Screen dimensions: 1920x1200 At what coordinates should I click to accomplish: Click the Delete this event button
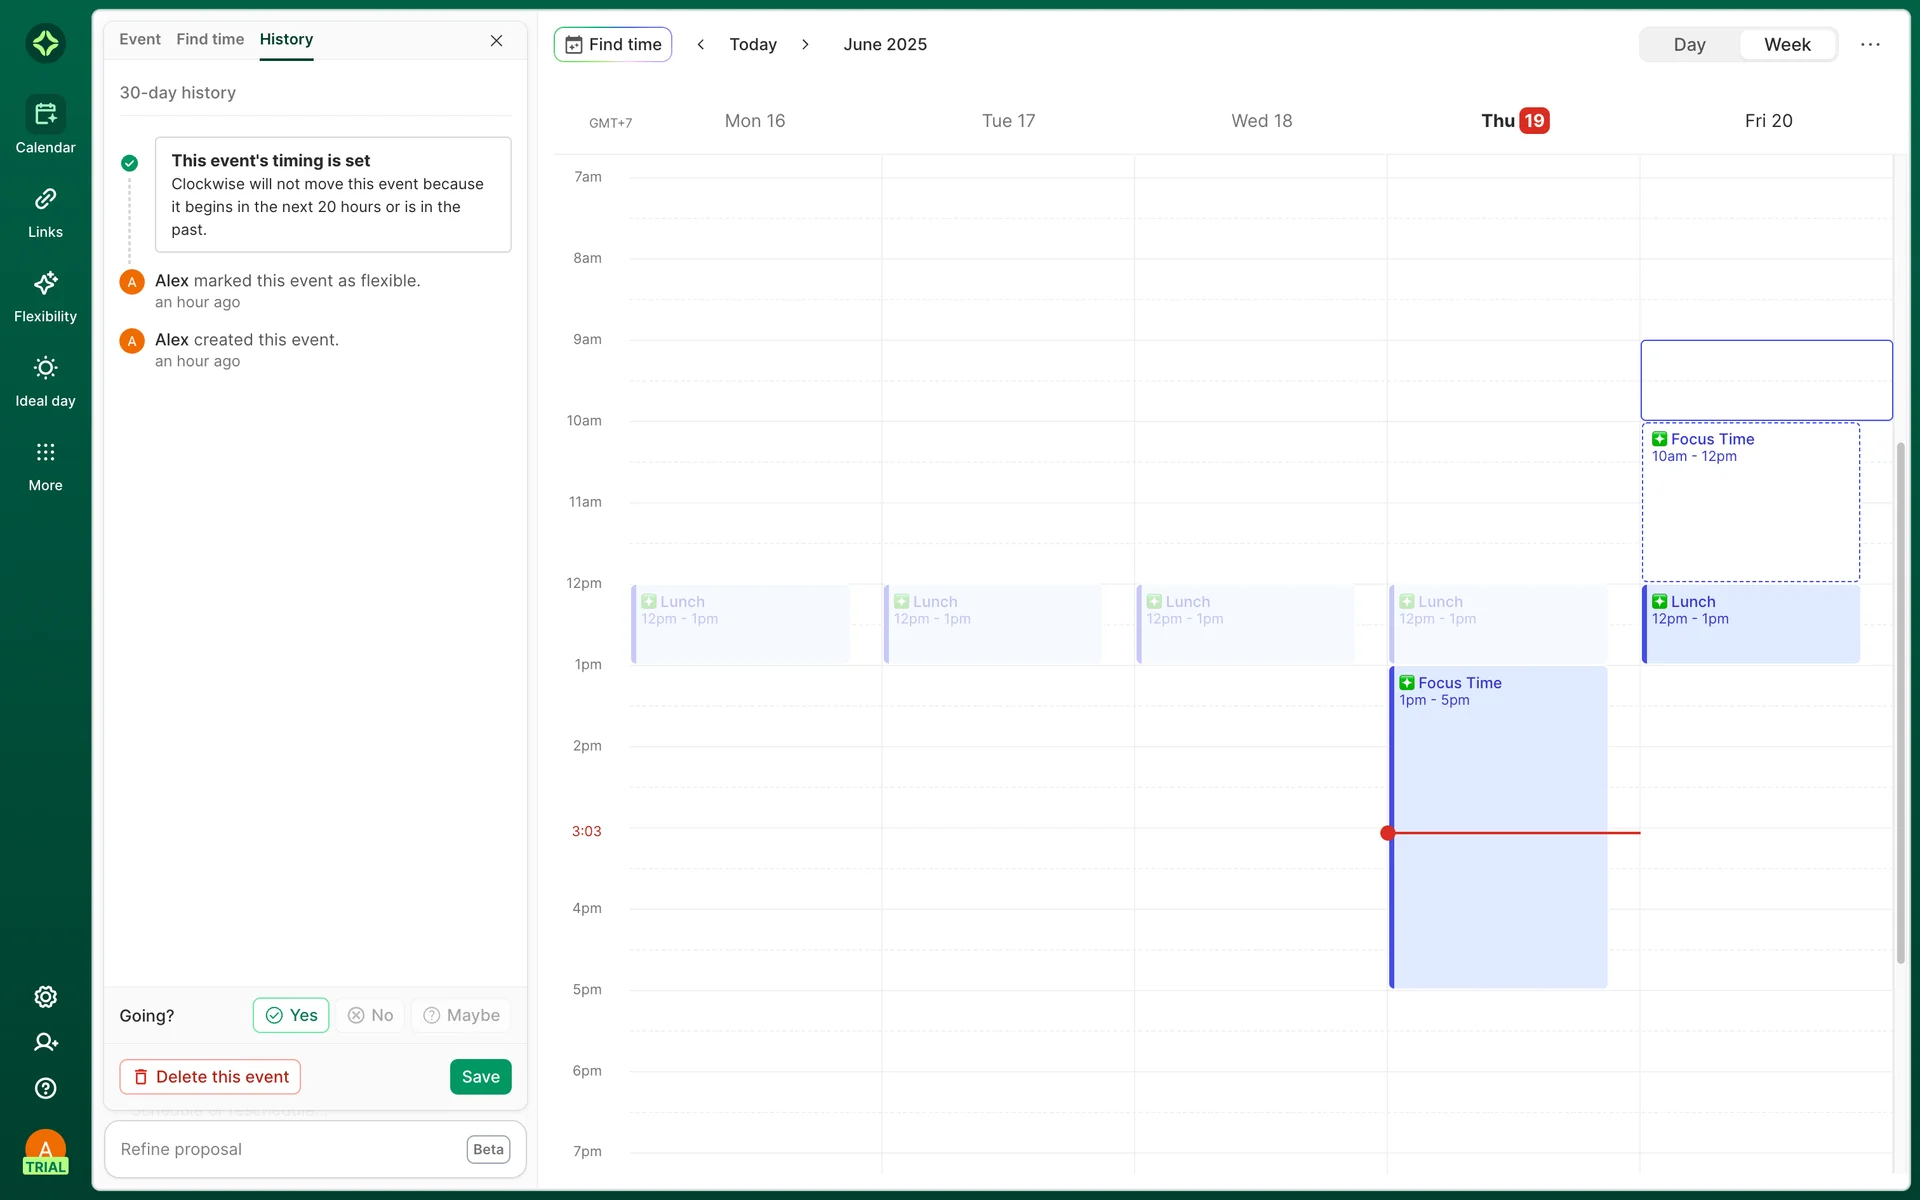pos(210,1077)
